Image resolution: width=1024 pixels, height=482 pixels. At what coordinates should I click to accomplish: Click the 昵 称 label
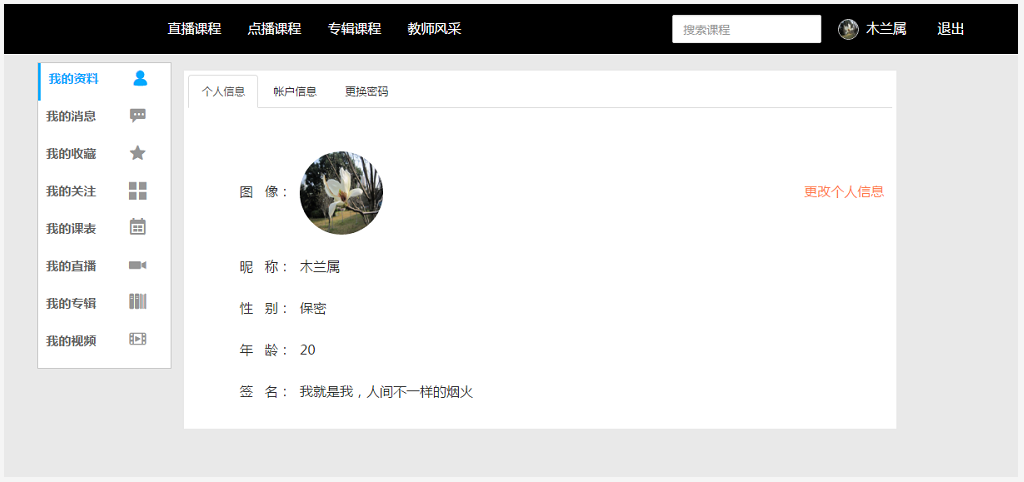(x=263, y=267)
